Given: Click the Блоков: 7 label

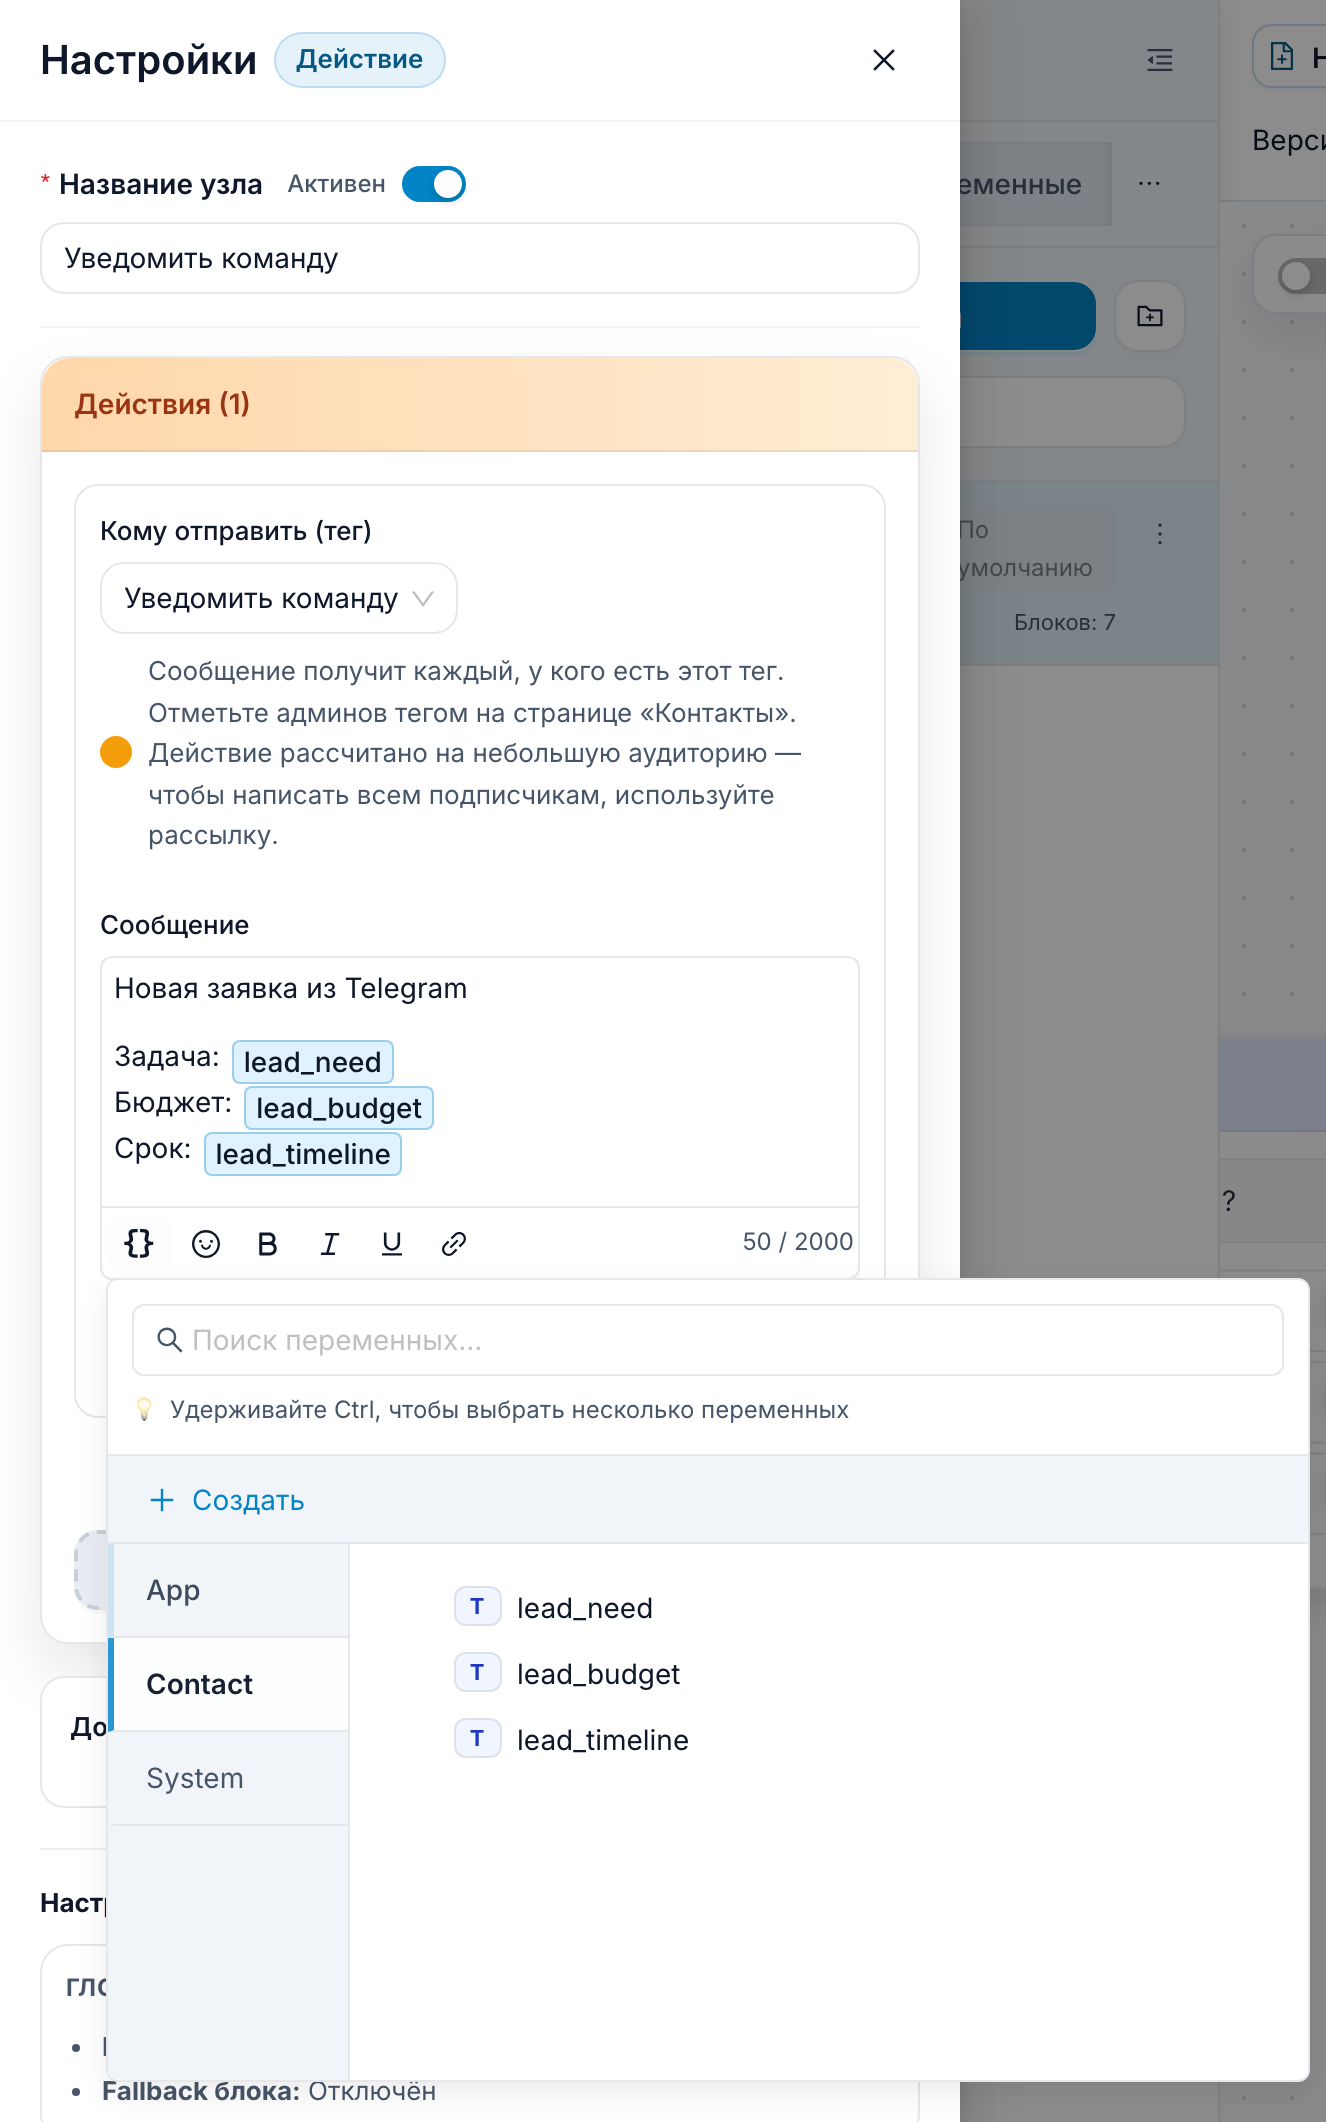Looking at the screenshot, I should pyautogui.click(x=1064, y=622).
